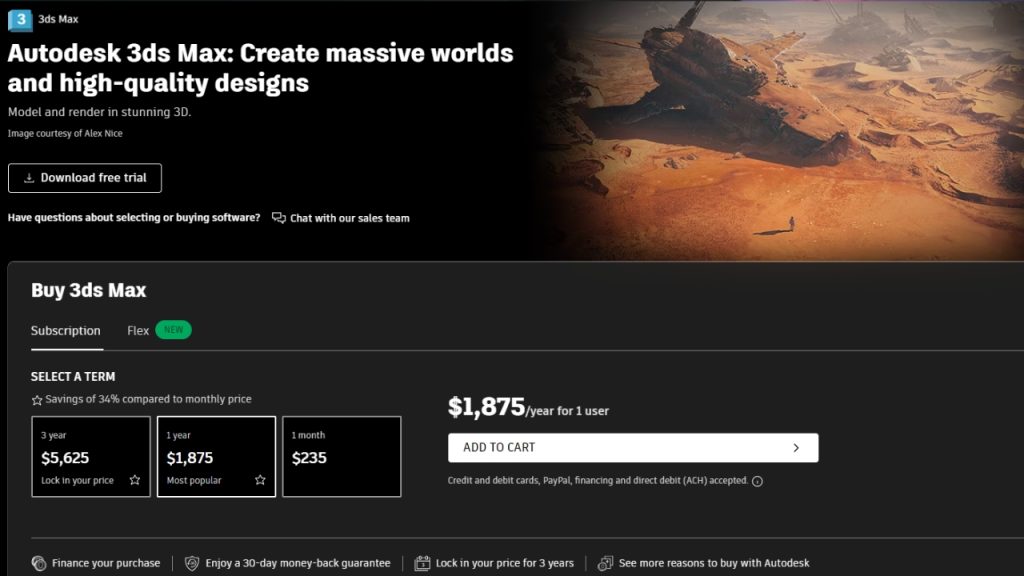
Task: Click the Finance your purchase icon
Action: [39, 563]
